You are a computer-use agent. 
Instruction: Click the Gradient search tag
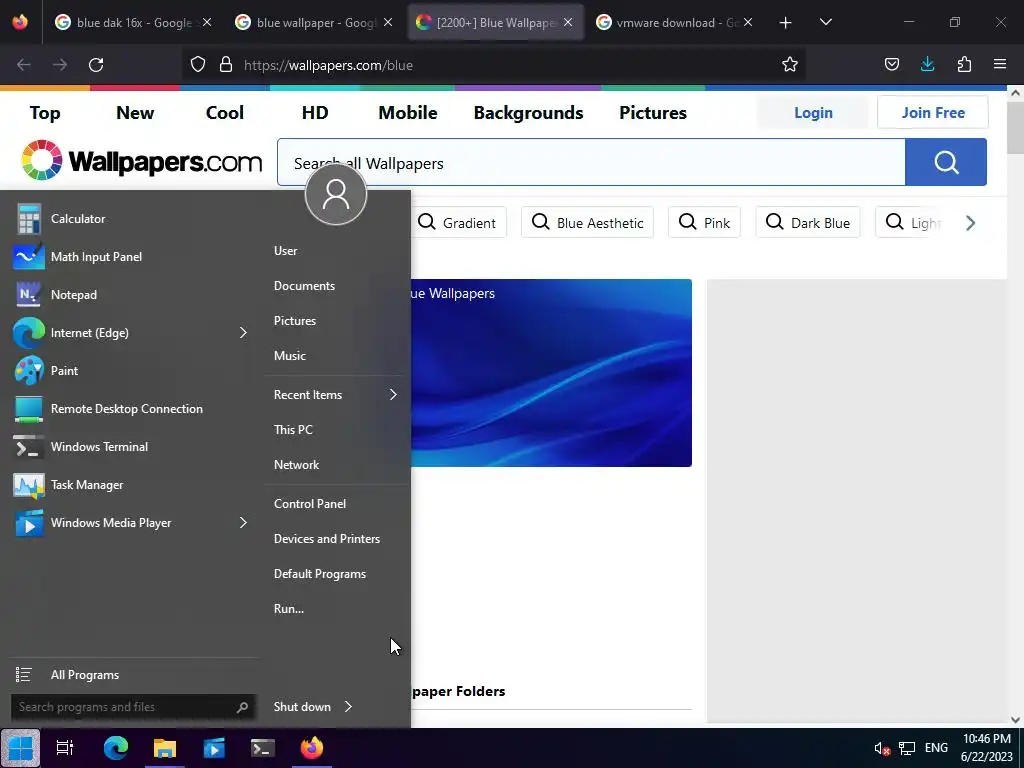pos(458,223)
